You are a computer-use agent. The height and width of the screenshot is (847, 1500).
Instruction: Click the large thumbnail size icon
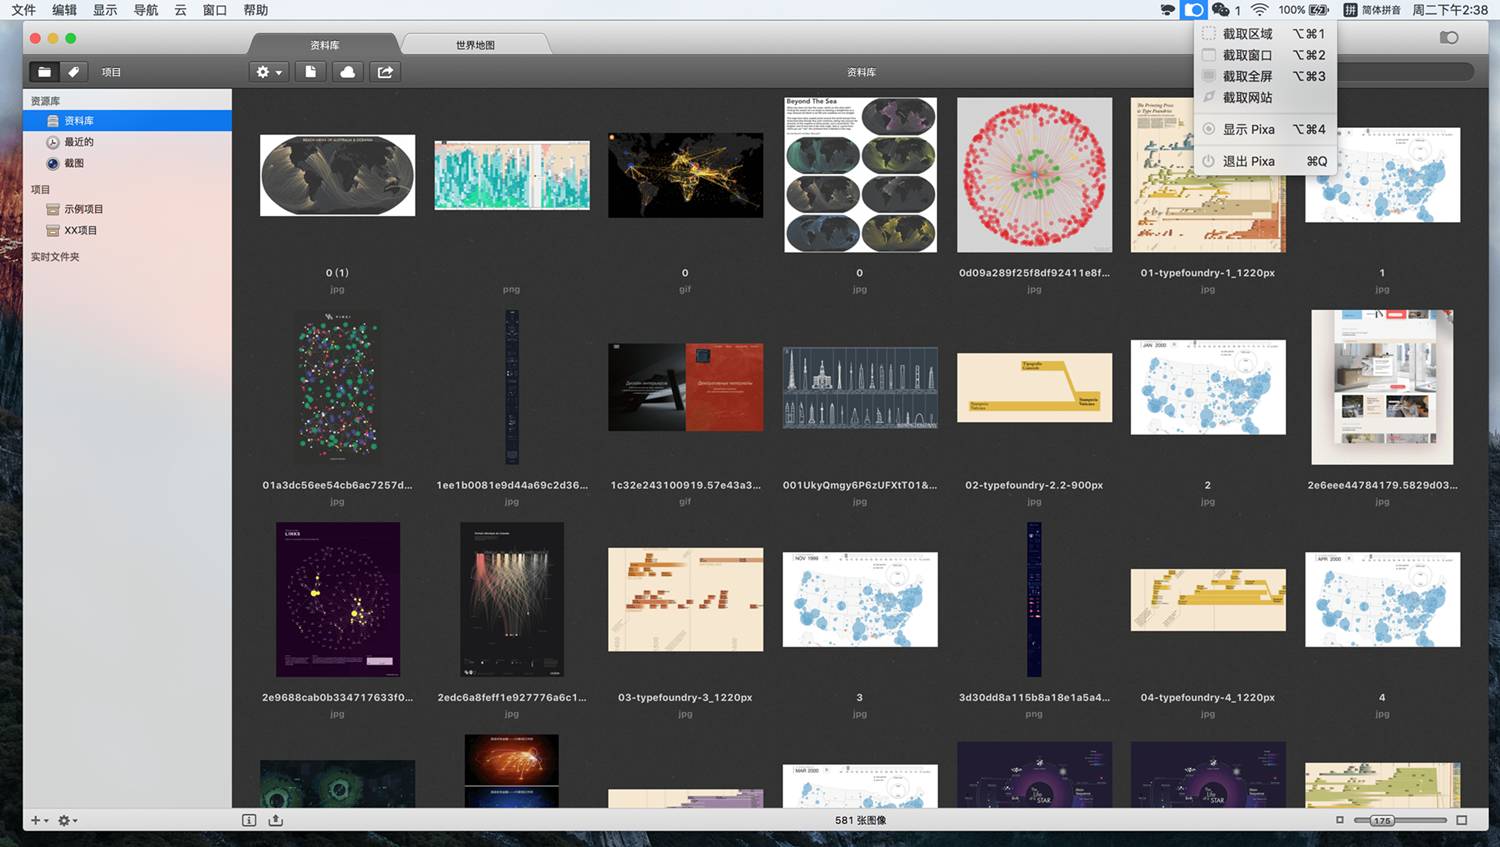point(1461,820)
